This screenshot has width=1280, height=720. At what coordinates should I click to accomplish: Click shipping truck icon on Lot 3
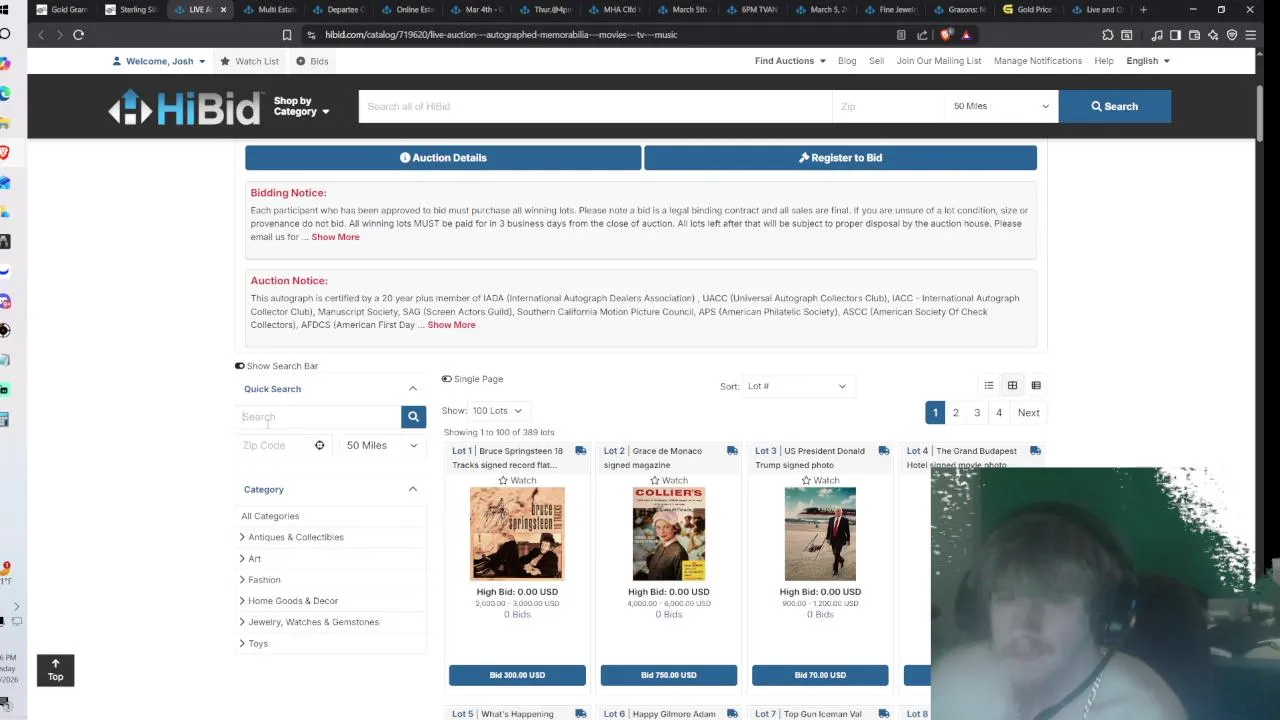tap(883, 451)
